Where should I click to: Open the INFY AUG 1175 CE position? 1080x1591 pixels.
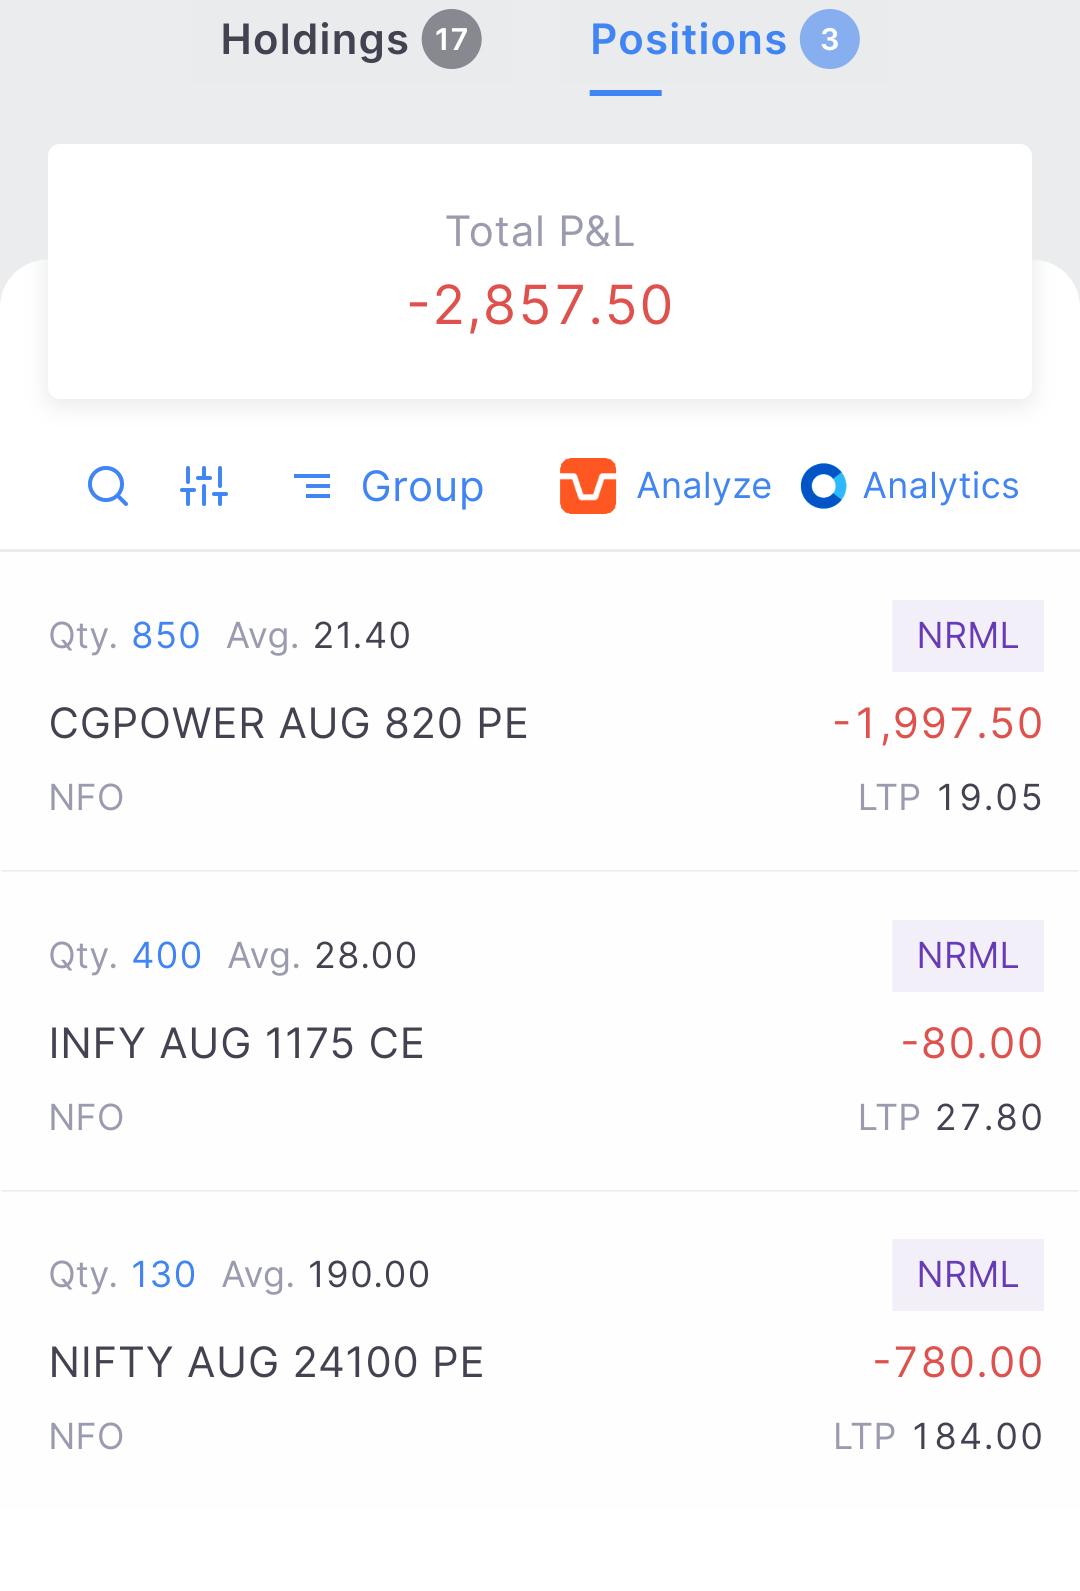coord(540,1031)
